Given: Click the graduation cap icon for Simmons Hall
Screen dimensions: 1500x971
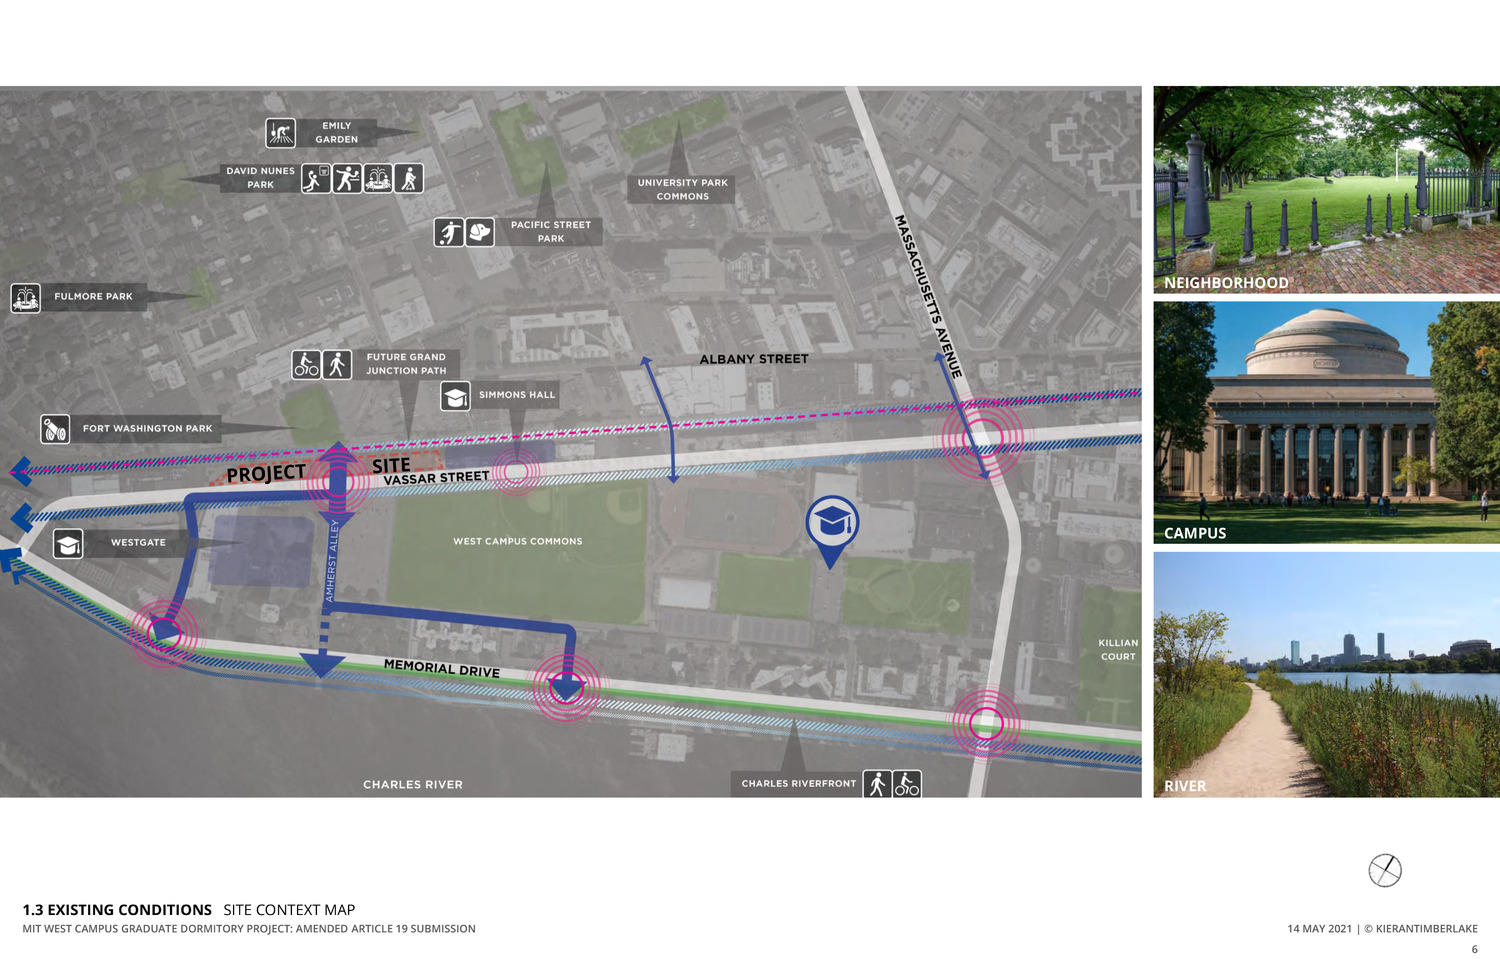Looking at the screenshot, I should click(x=455, y=396).
